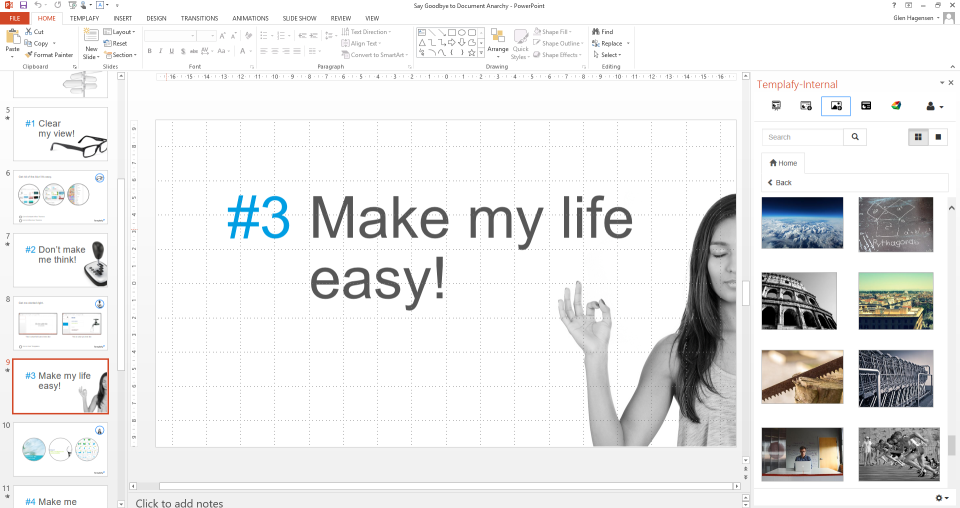Open the Arrange tool in the Drawing group

point(498,42)
